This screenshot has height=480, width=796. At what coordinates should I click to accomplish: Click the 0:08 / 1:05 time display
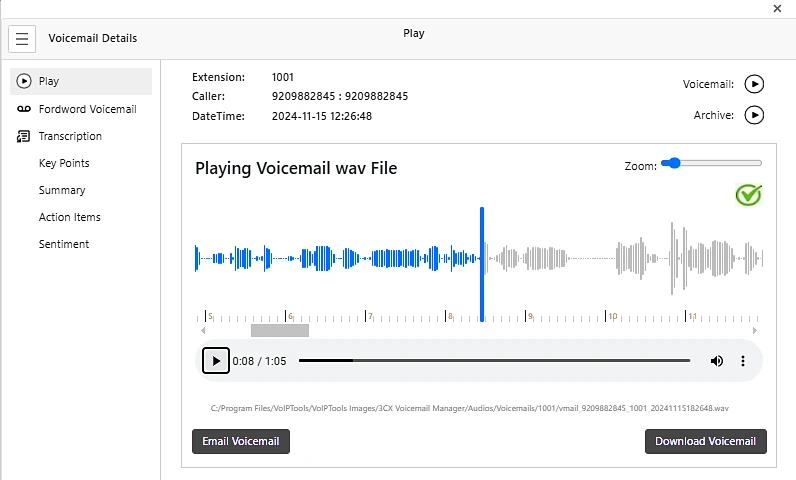pyautogui.click(x=259, y=361)
